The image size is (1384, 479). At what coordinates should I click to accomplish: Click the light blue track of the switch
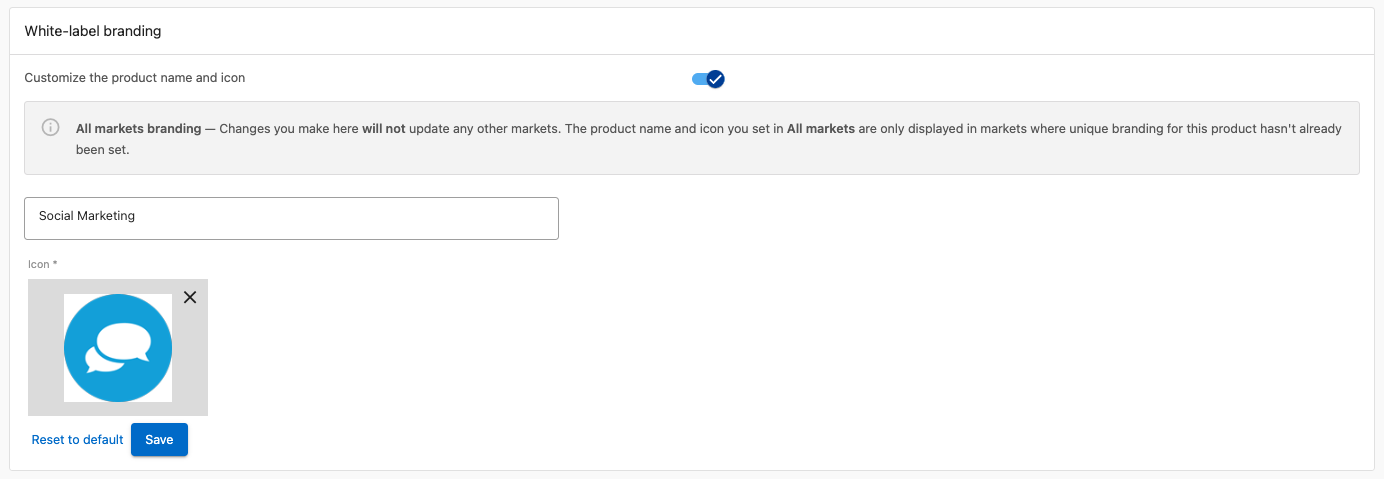[698, 79]
